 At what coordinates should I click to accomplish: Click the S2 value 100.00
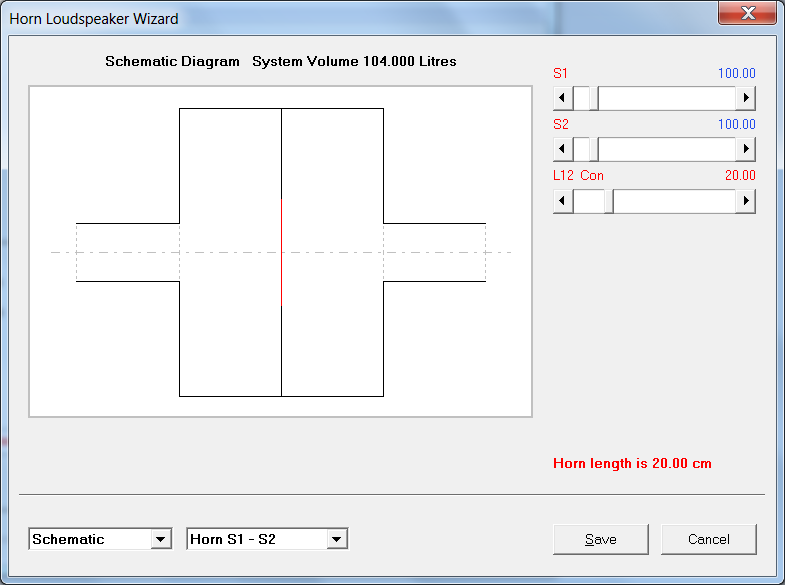[736, 125]
